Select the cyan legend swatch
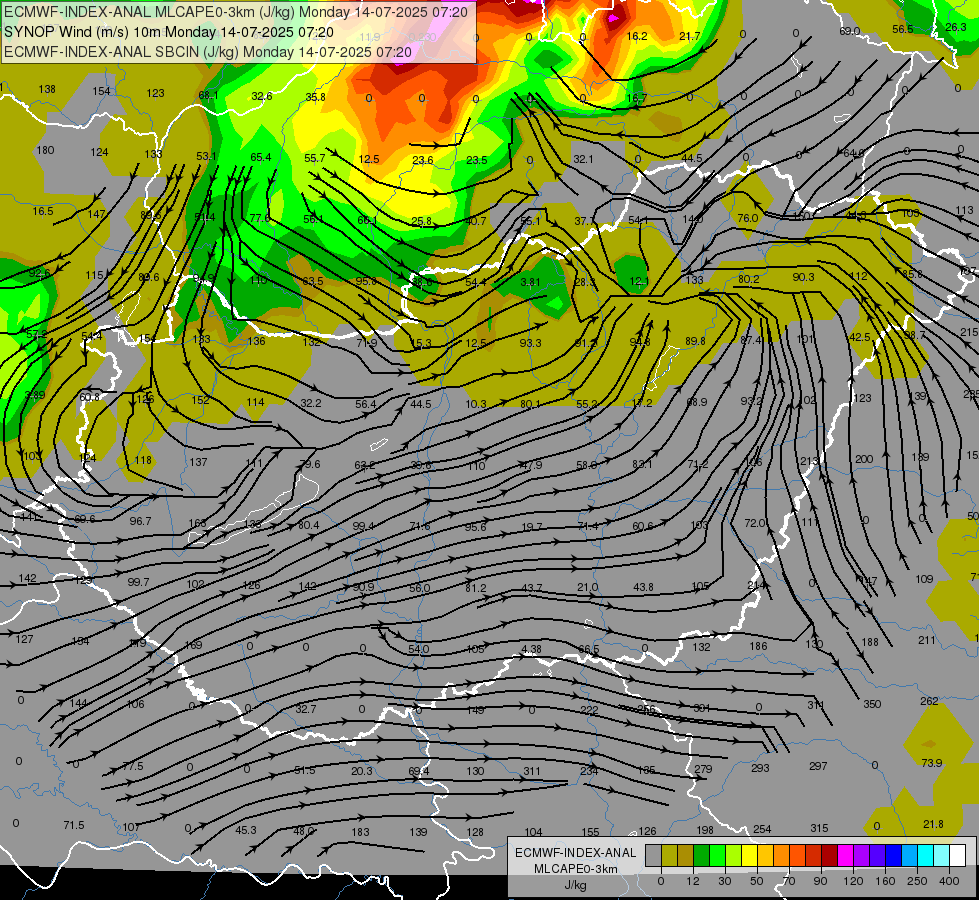The height and width of the screenshot is (900, 979). click(x=926, y=856)
